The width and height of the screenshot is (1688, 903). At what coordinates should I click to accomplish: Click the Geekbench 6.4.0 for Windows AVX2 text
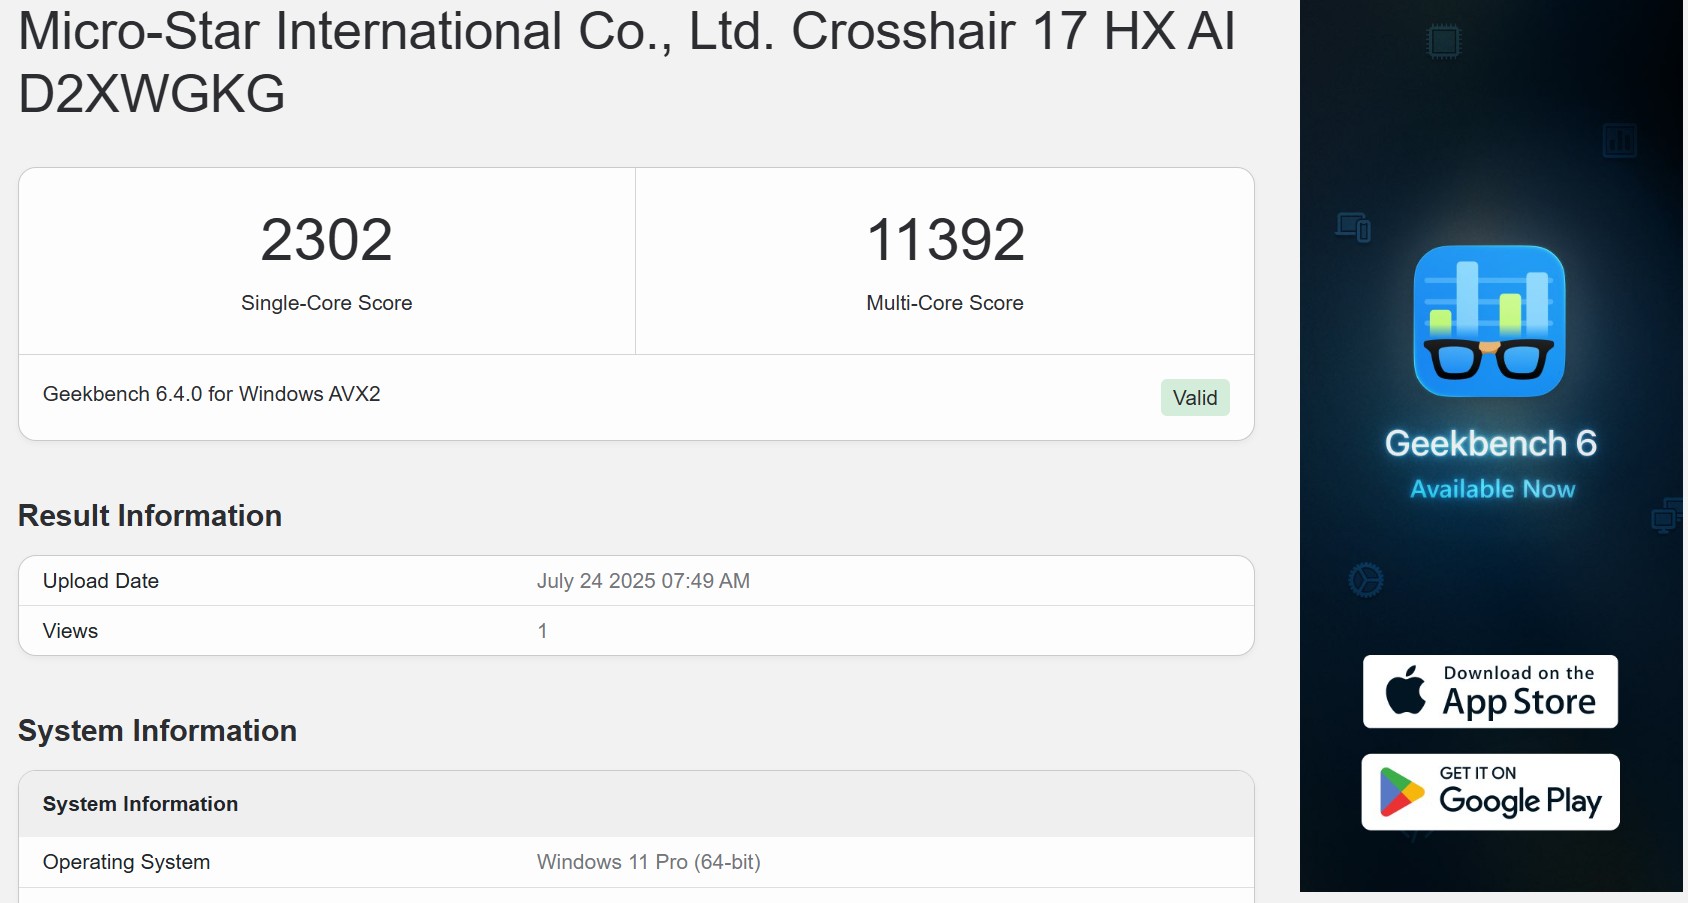click(x=211, y=394)
